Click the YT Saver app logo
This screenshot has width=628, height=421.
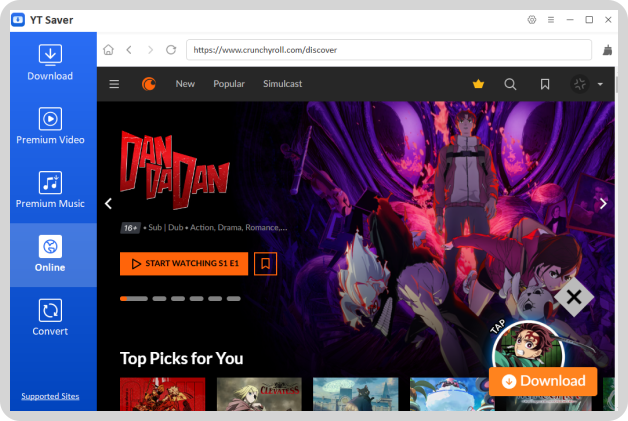[x=18, y=20]
